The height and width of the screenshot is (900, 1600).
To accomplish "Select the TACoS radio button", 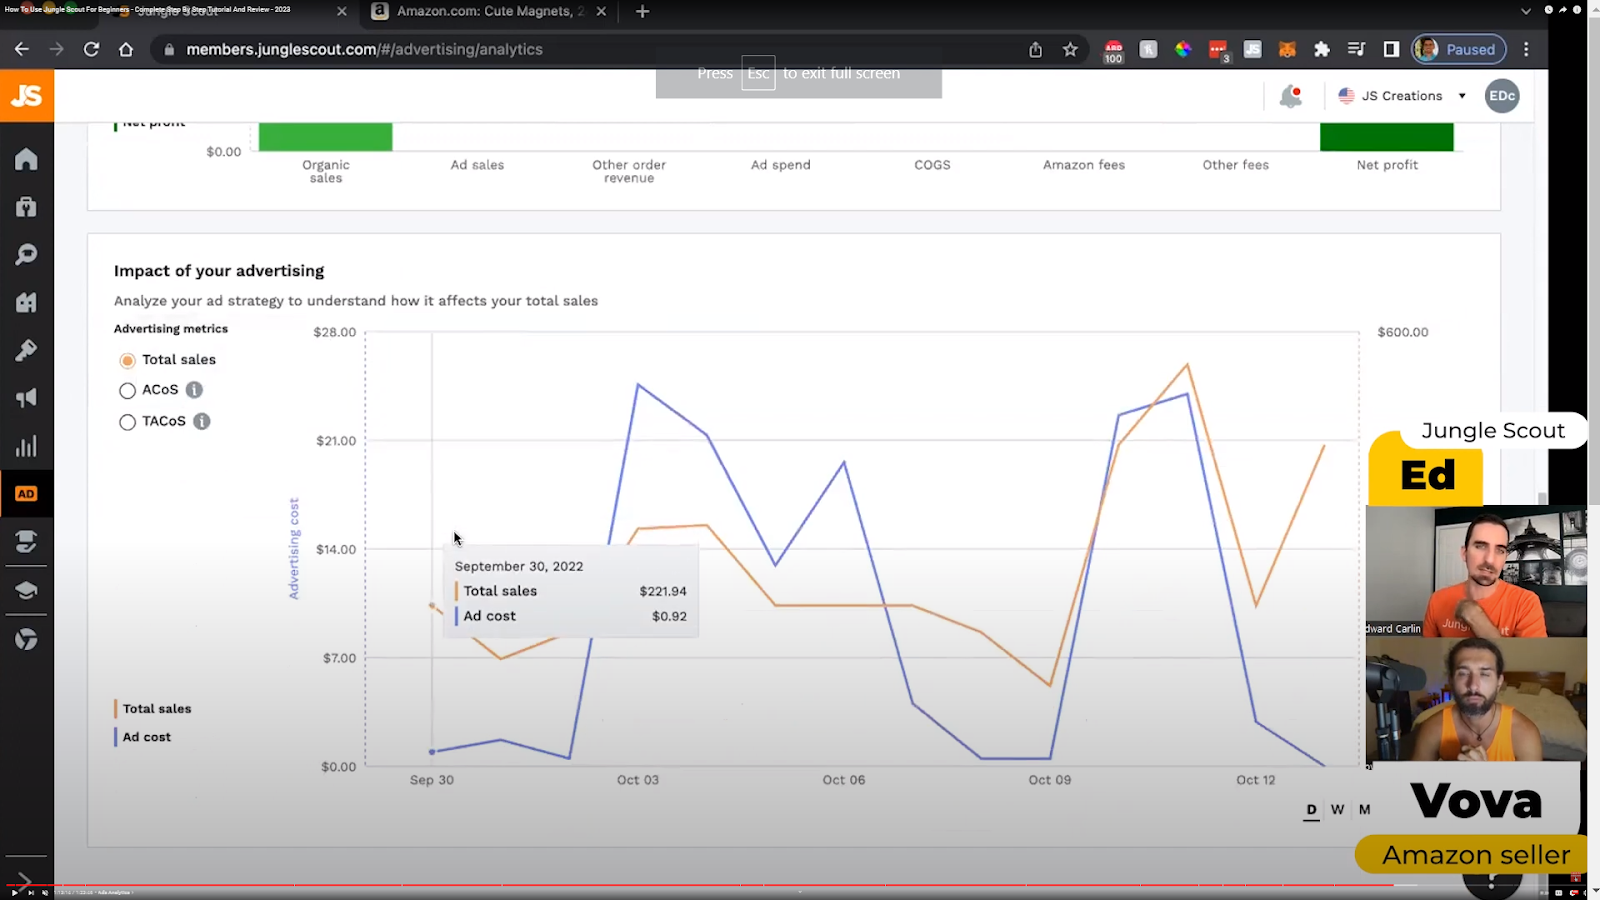I will (127, 422).
